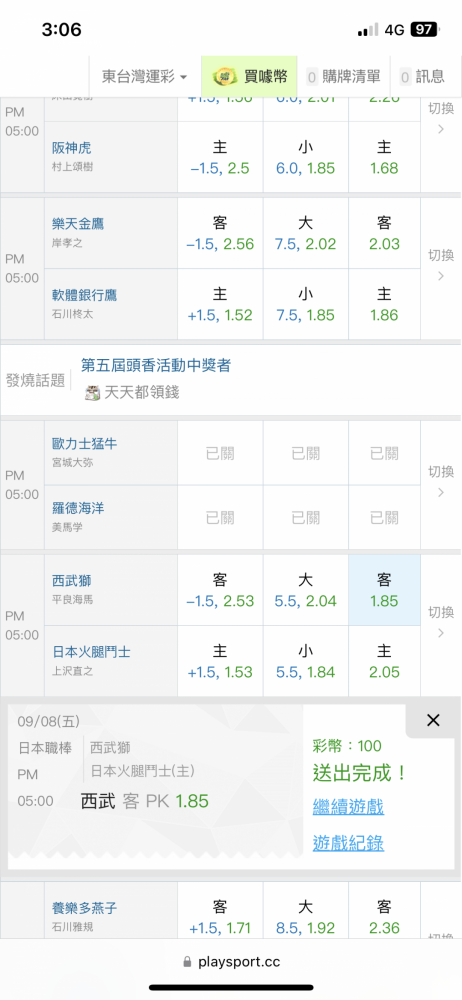Open the 軟體銀行鷹 team link
The width and height of the screenshot is (462, 1000).
(85, 295)
